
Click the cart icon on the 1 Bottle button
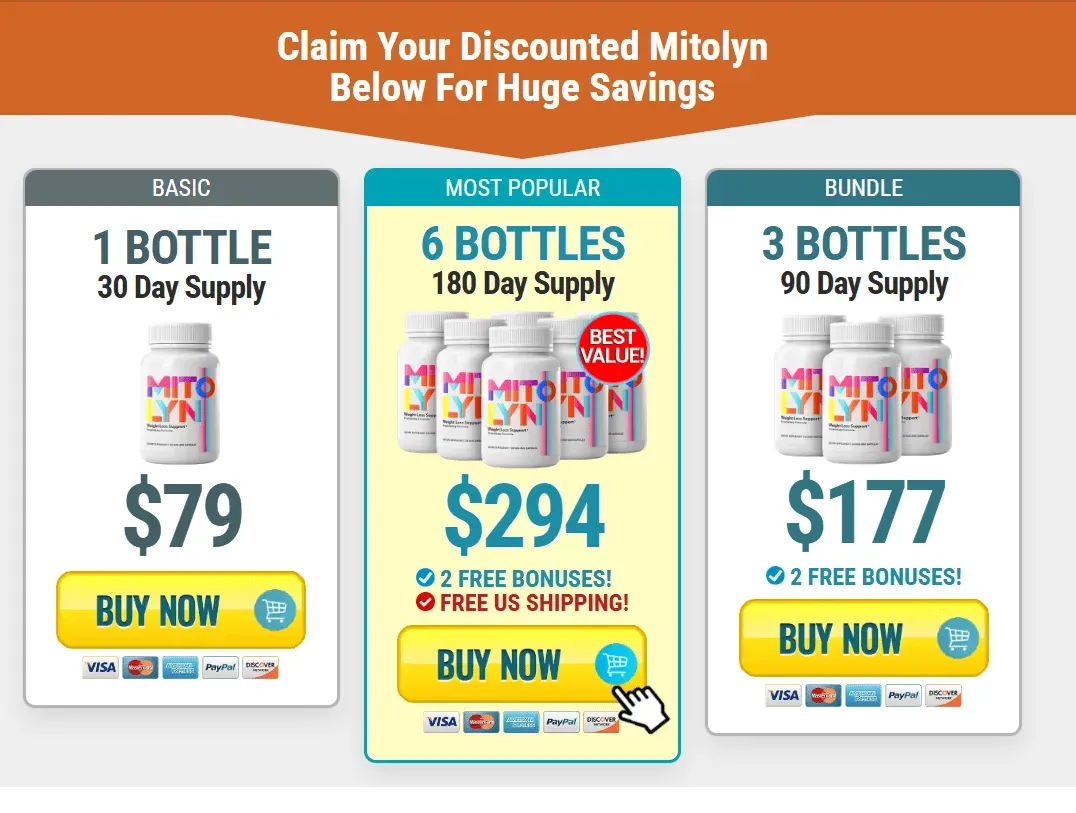click(x=274, y=609)
